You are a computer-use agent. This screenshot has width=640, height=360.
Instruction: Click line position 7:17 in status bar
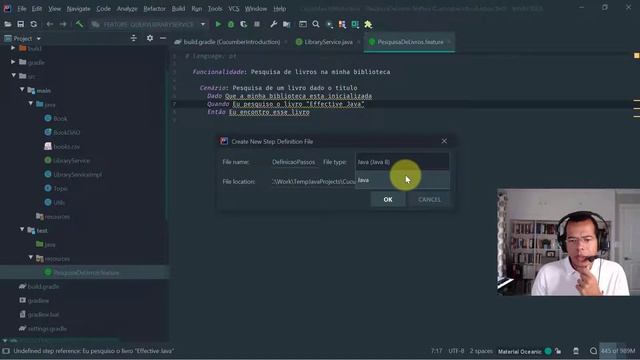tap(436, 351)
